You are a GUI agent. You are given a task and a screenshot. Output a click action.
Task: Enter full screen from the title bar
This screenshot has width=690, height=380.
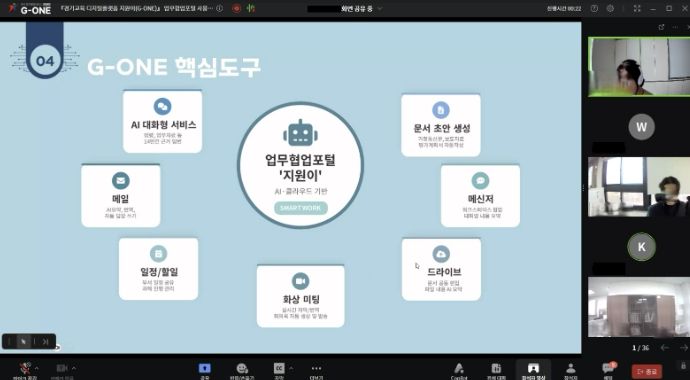tap(637, 8)
